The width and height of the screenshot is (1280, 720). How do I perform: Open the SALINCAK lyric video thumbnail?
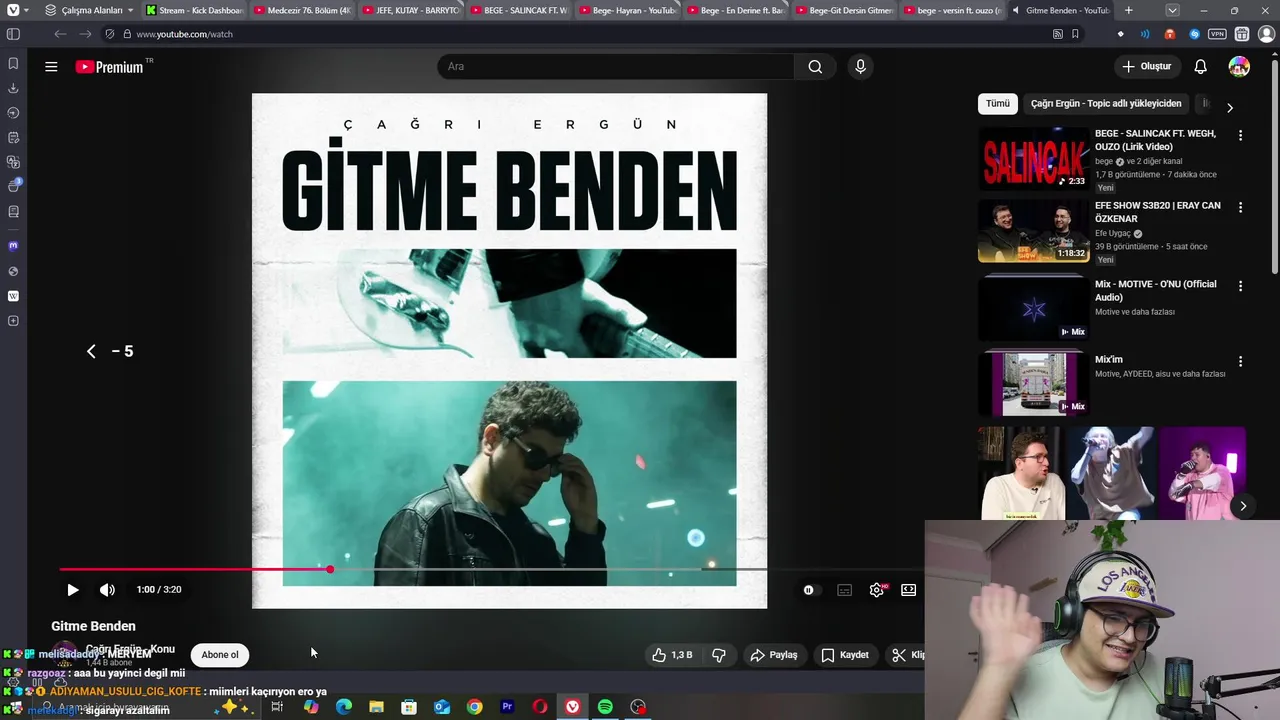(x=1033, y=158)
